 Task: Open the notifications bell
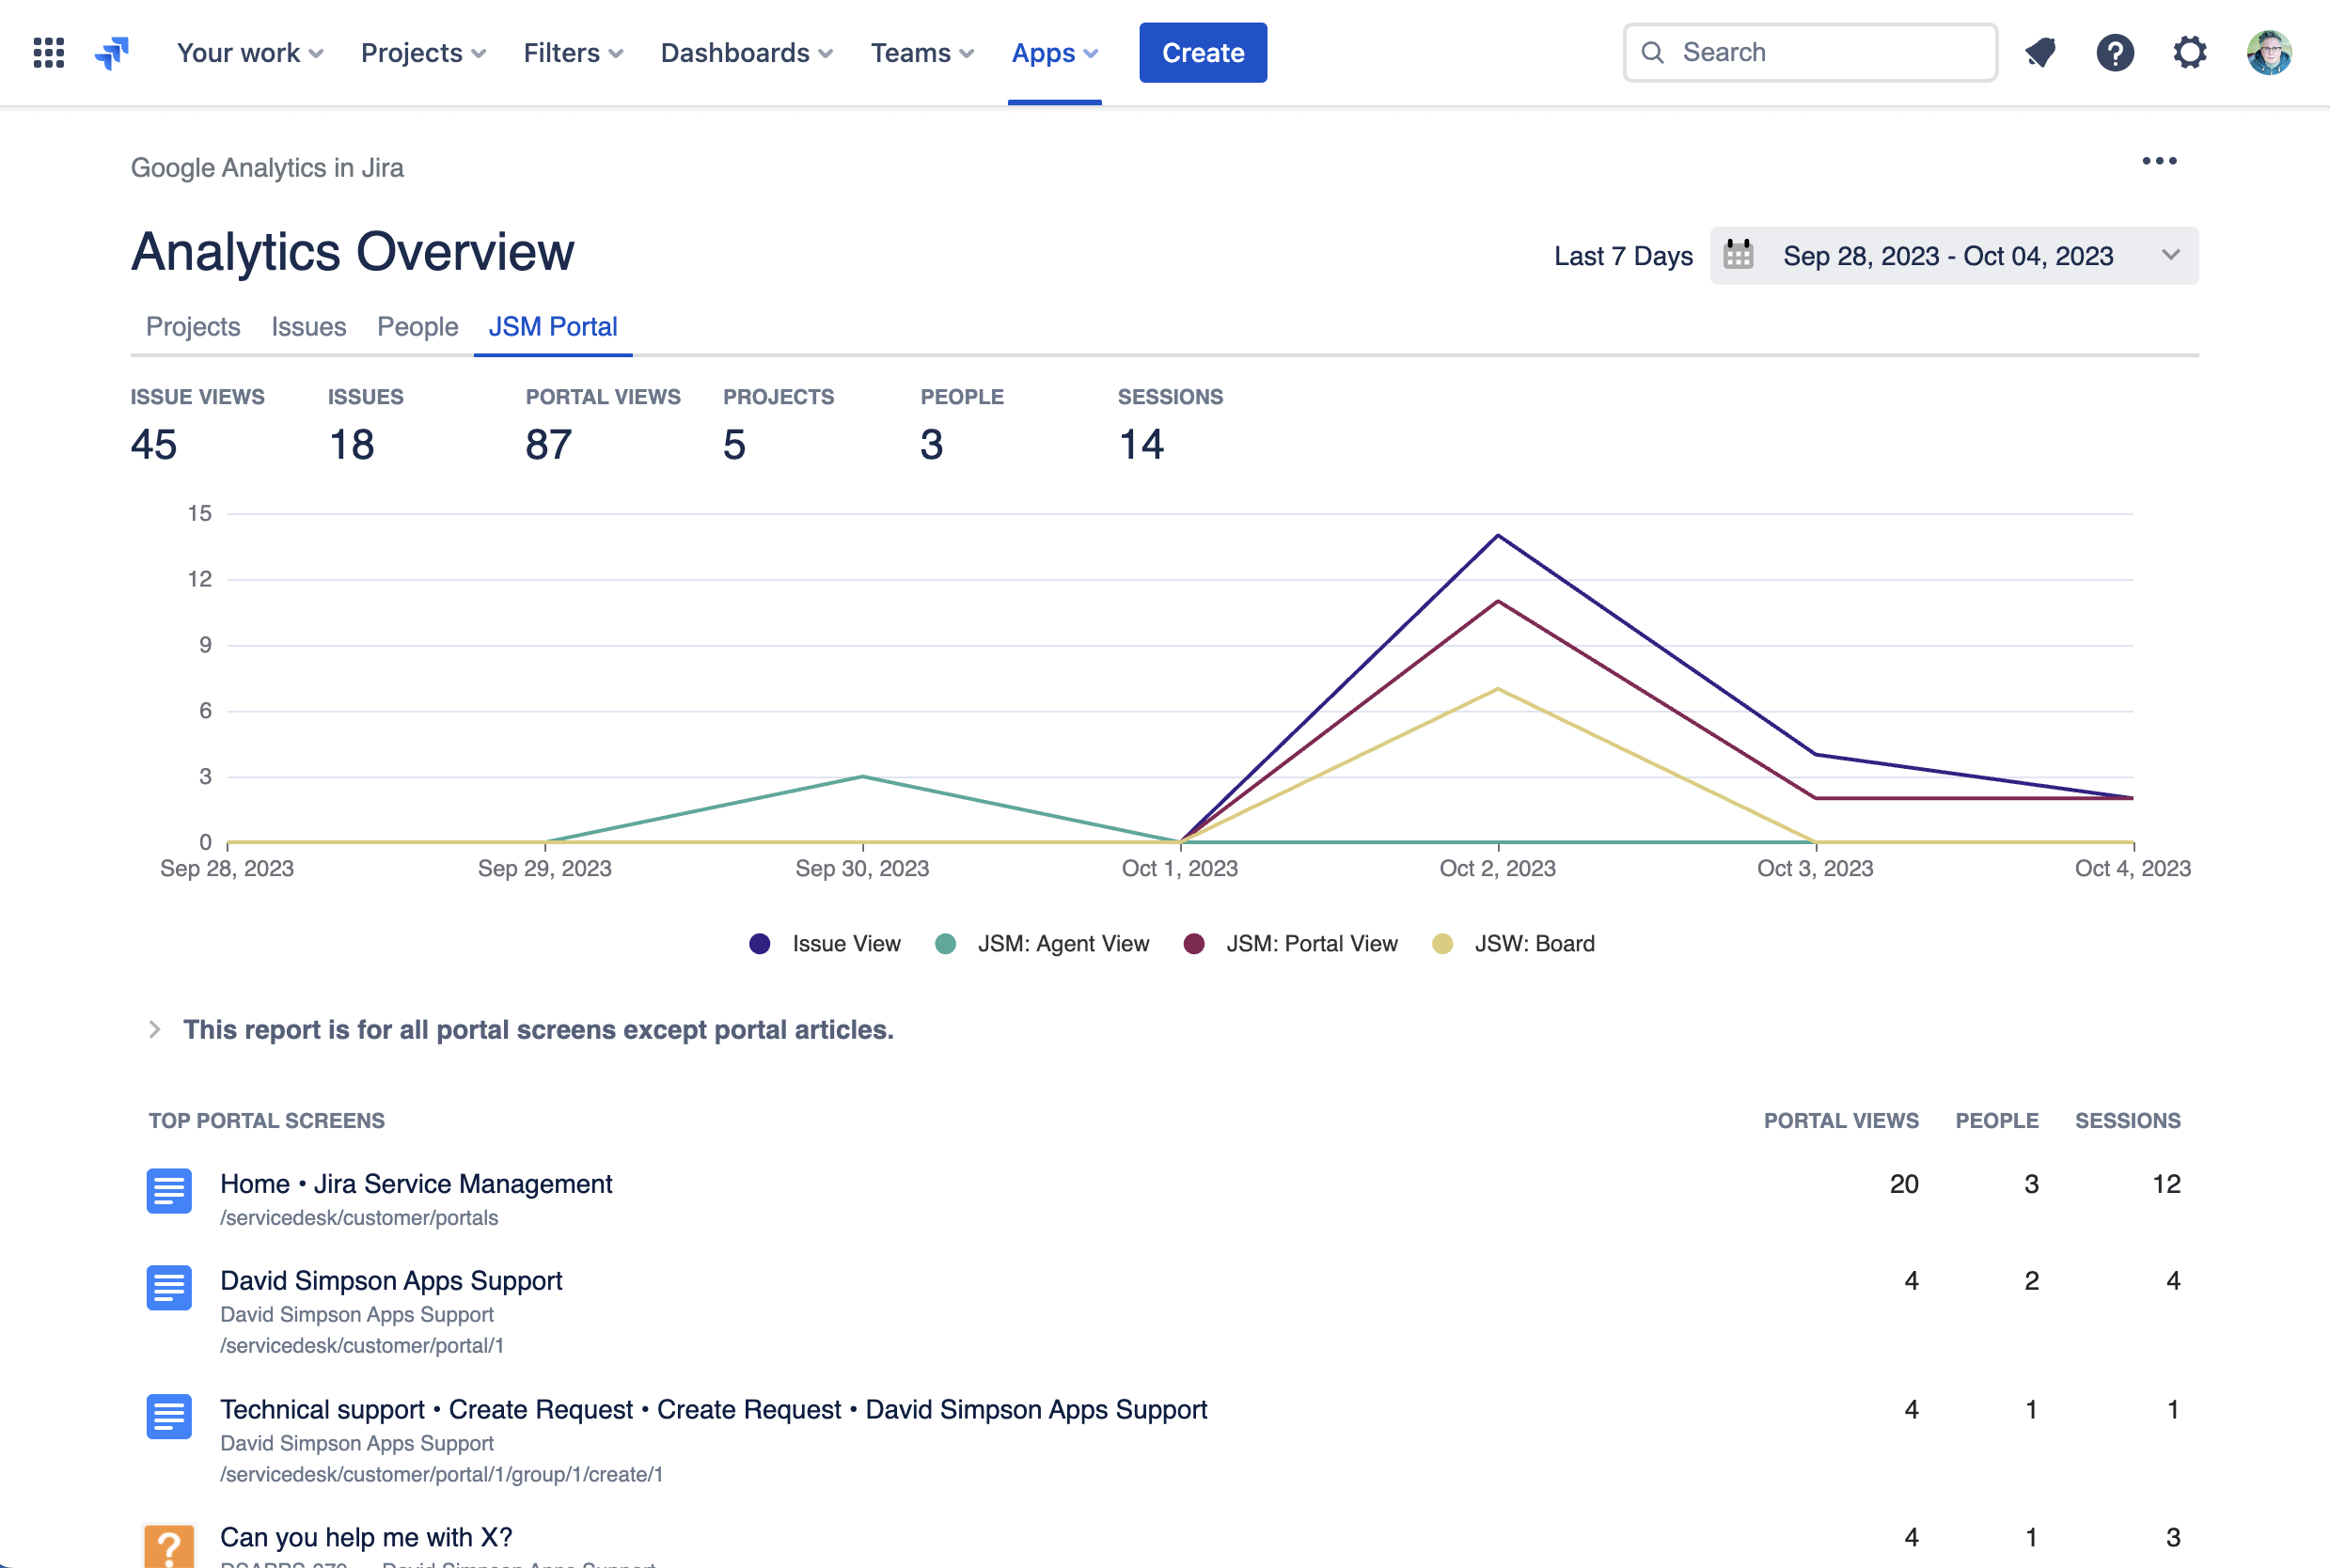(x=2040, y=53)
